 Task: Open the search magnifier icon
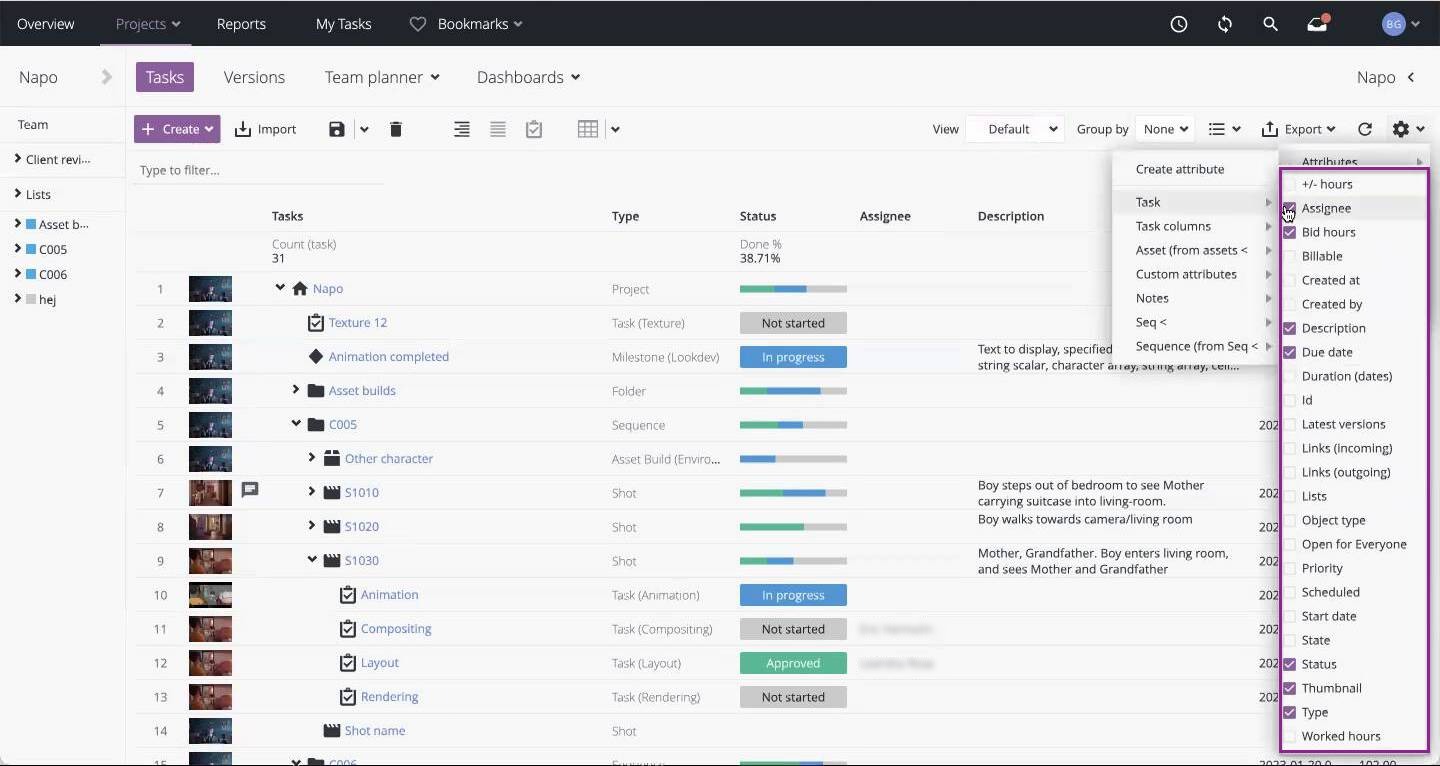pos(1270,24)
